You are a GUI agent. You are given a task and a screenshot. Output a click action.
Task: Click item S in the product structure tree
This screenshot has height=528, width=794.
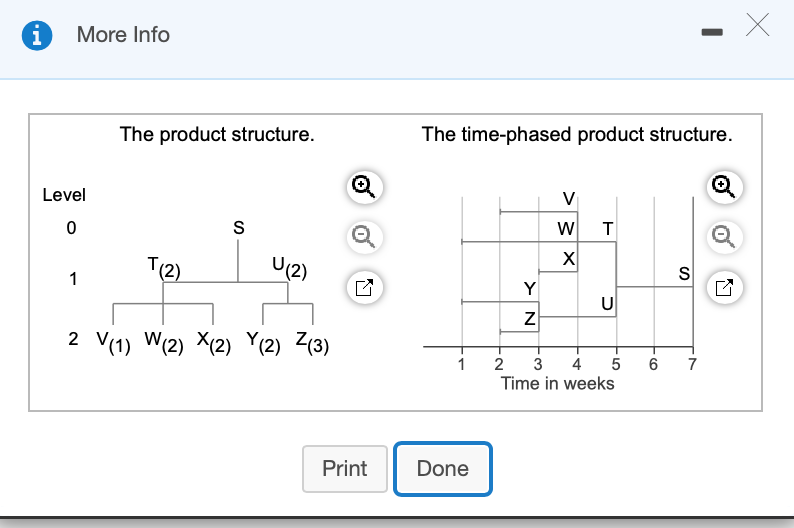238,228
